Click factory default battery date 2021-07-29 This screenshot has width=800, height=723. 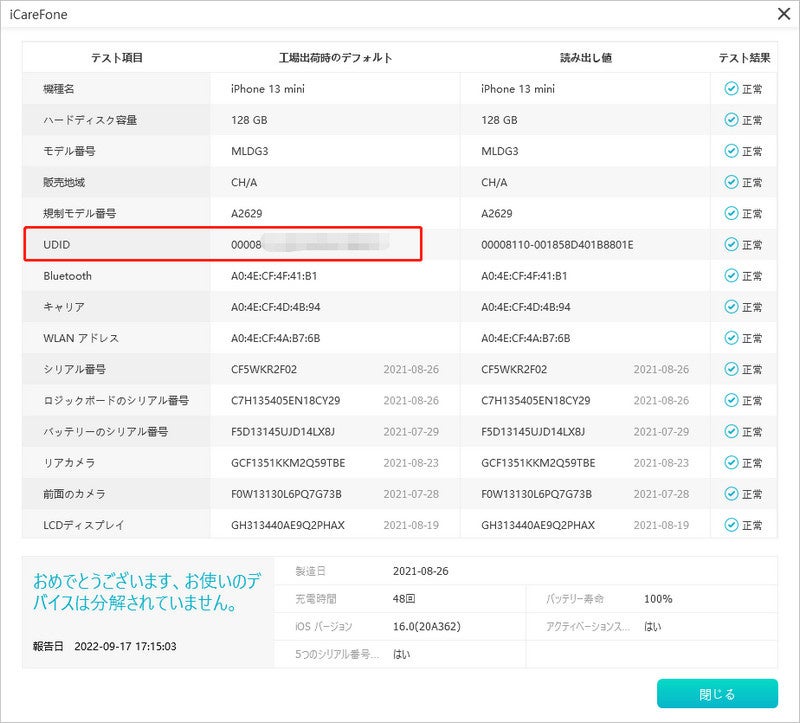[411, 432]
